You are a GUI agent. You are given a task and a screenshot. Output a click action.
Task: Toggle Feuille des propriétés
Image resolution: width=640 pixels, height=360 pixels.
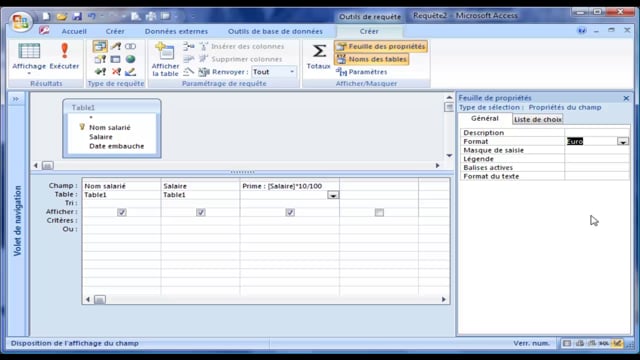point(381,46)
